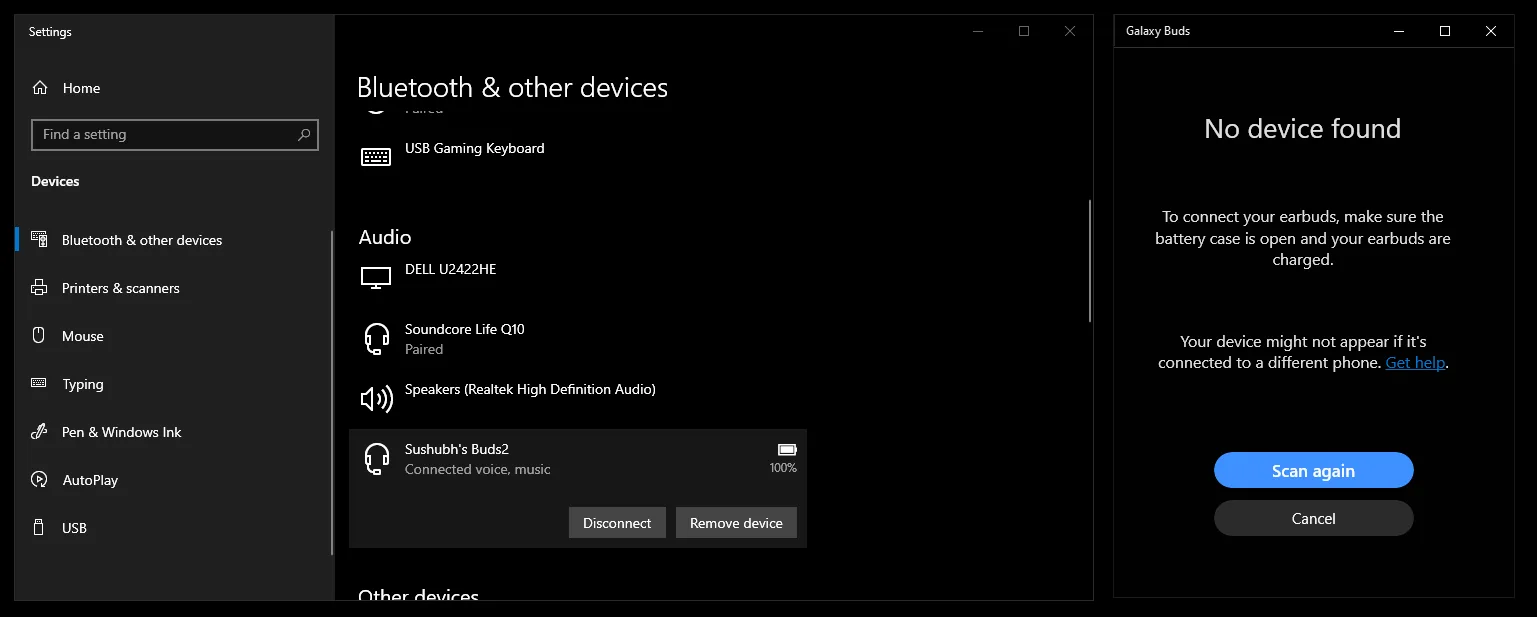Viewport: 1537px width, 617px height.
Task: Select Speakers (Realtek High Definition Audio) row
Action: (x=578, y=399)
